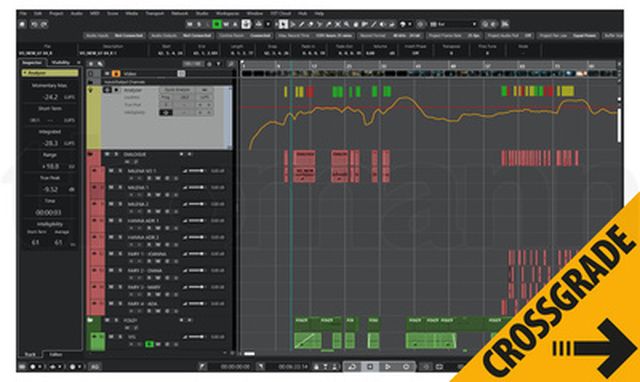The width and height of the screenshot is (640, 382).
Task: Select the Play speaker tool
Action: [382, 24]
